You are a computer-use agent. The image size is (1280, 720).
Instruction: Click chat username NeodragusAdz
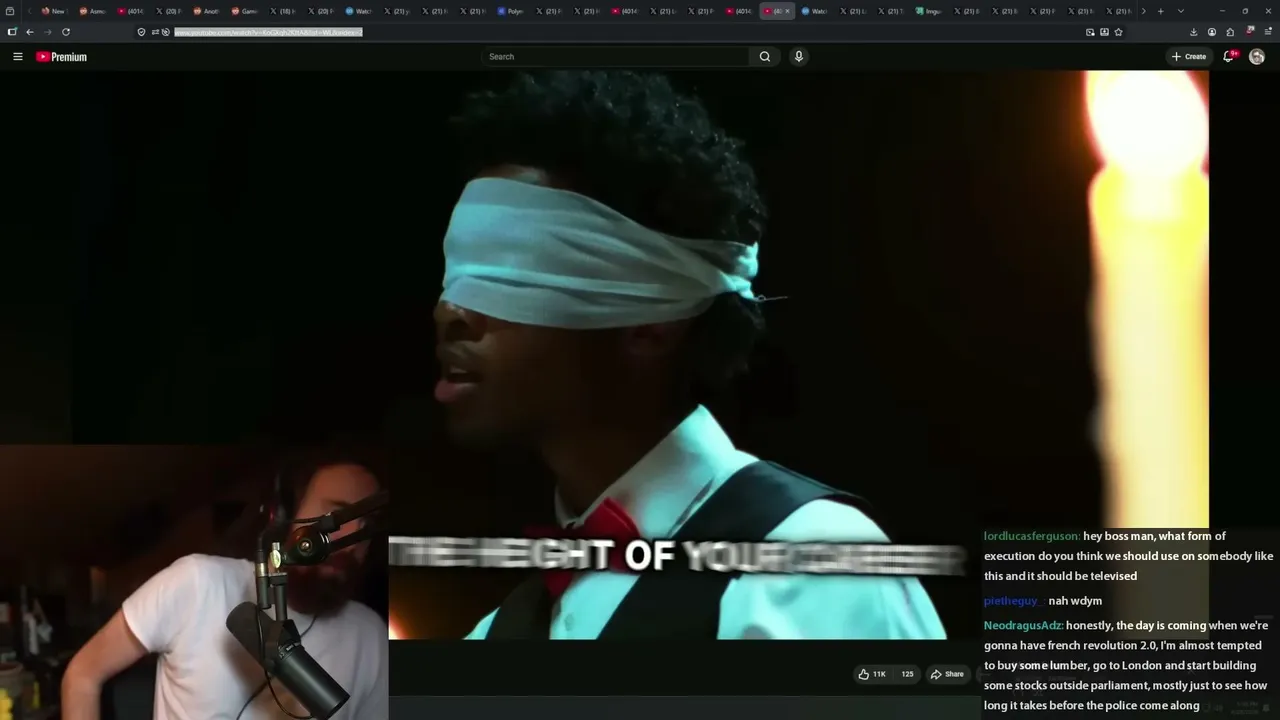(x=1023, y=626)
